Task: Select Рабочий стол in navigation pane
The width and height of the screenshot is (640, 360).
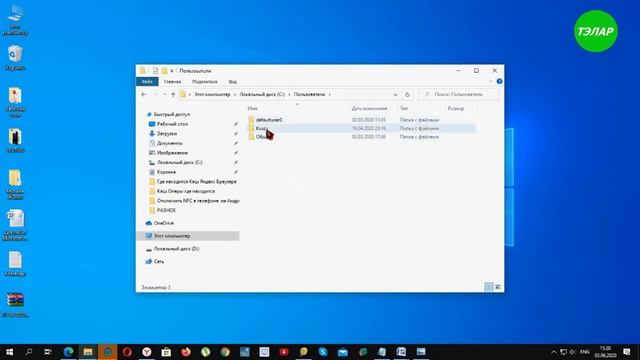Action: click(x=172, y=124)
